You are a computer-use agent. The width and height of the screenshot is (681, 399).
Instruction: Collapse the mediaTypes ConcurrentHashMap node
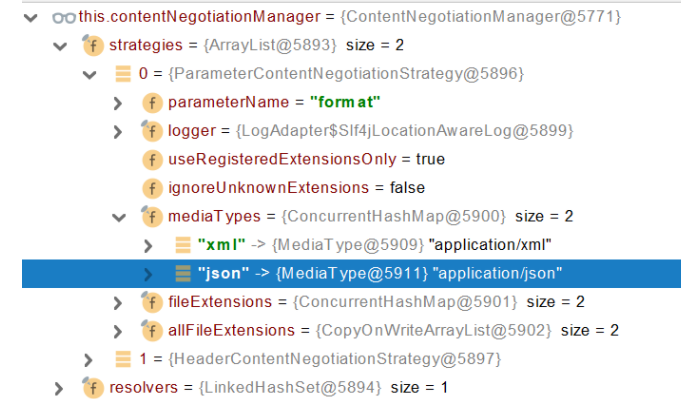point(119,217)
